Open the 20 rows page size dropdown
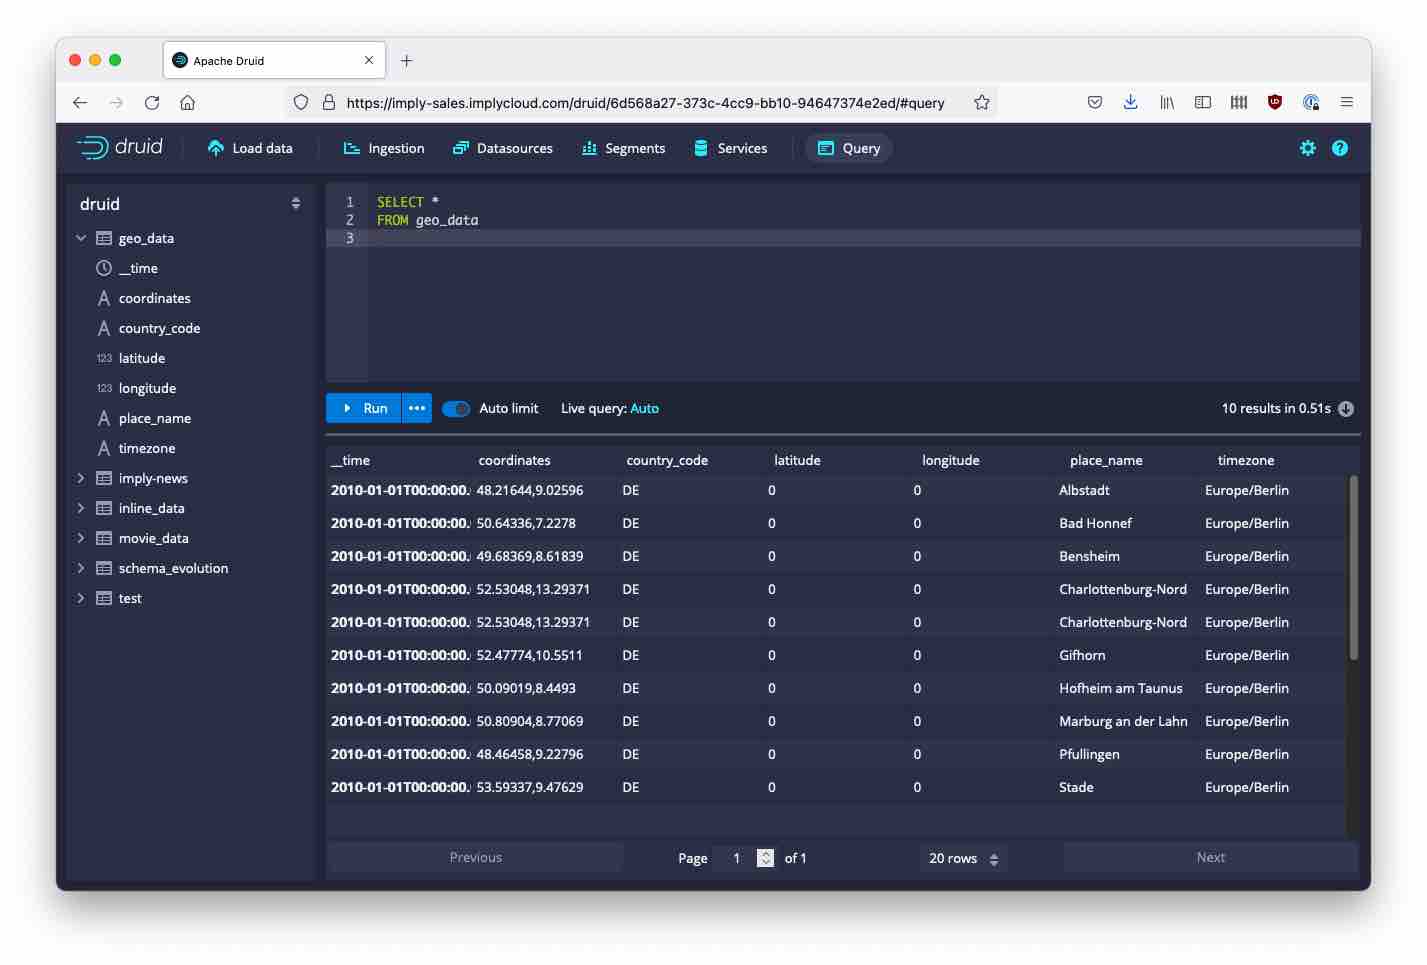1427x965 pixels. (x=963, y=859)
